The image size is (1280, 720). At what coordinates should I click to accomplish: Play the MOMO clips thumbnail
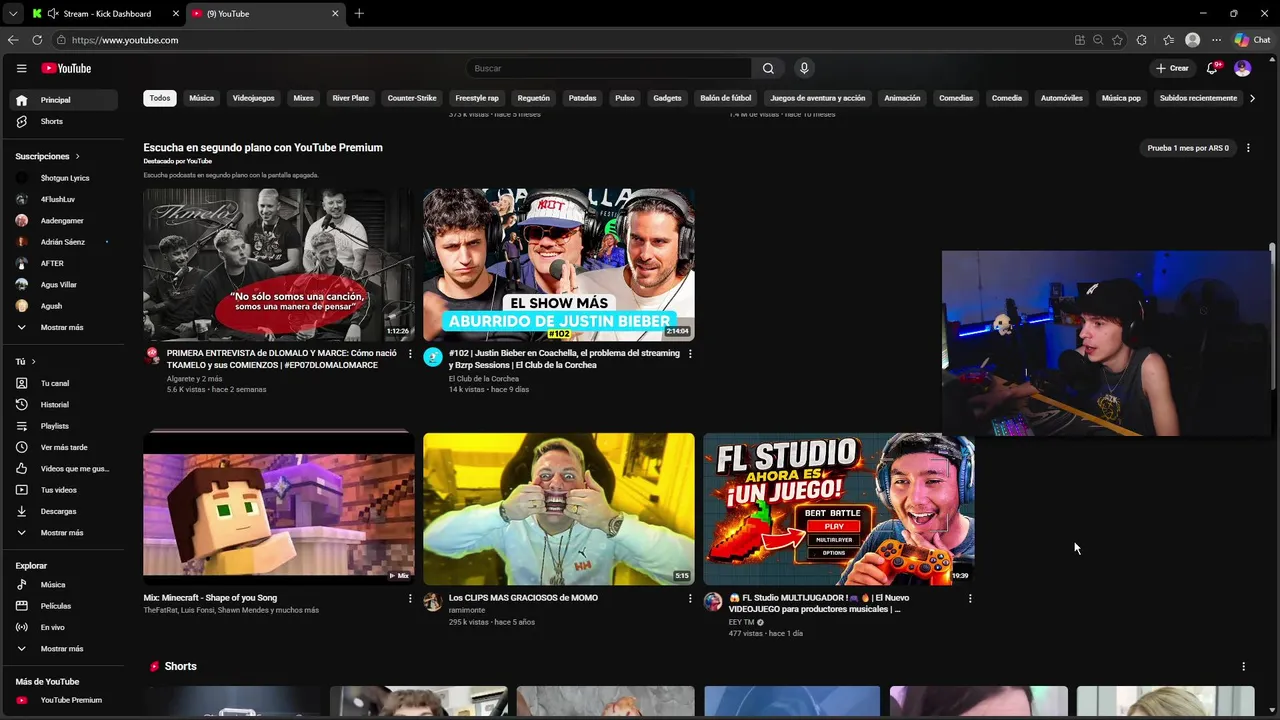(x=558, y=509)
